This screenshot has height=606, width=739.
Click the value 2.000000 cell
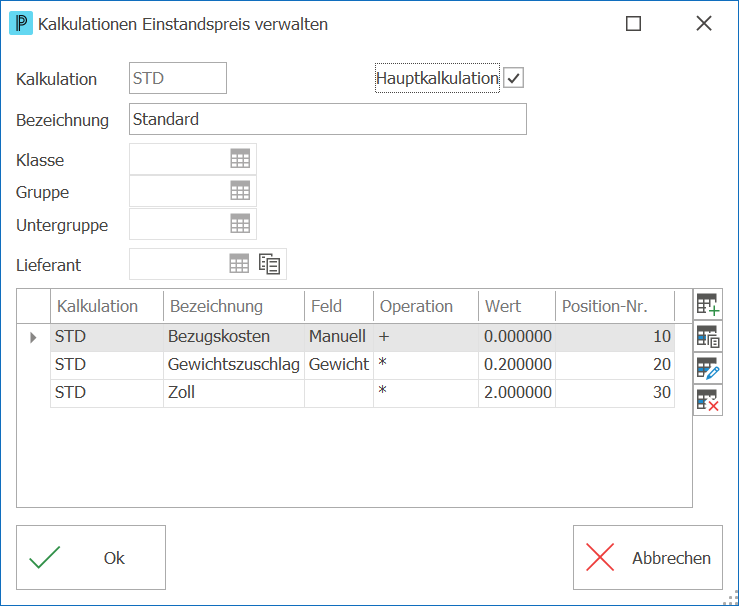tap(517, 393)
